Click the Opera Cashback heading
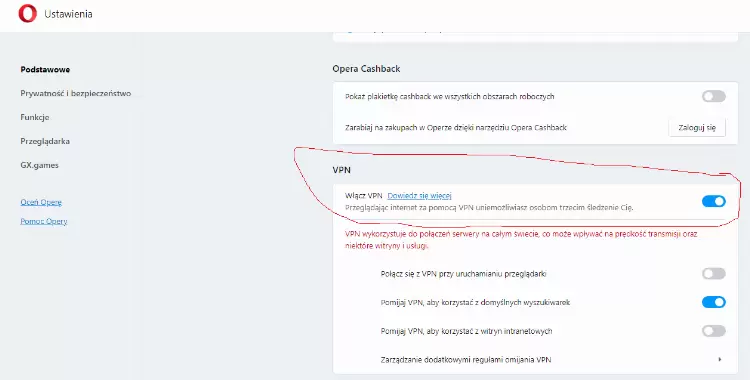The width and height of the screenshot is (750, 380). (366, 69)
